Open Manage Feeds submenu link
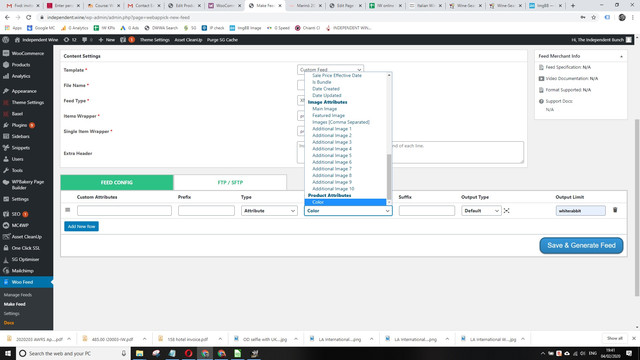 click(x=18, y=295)
